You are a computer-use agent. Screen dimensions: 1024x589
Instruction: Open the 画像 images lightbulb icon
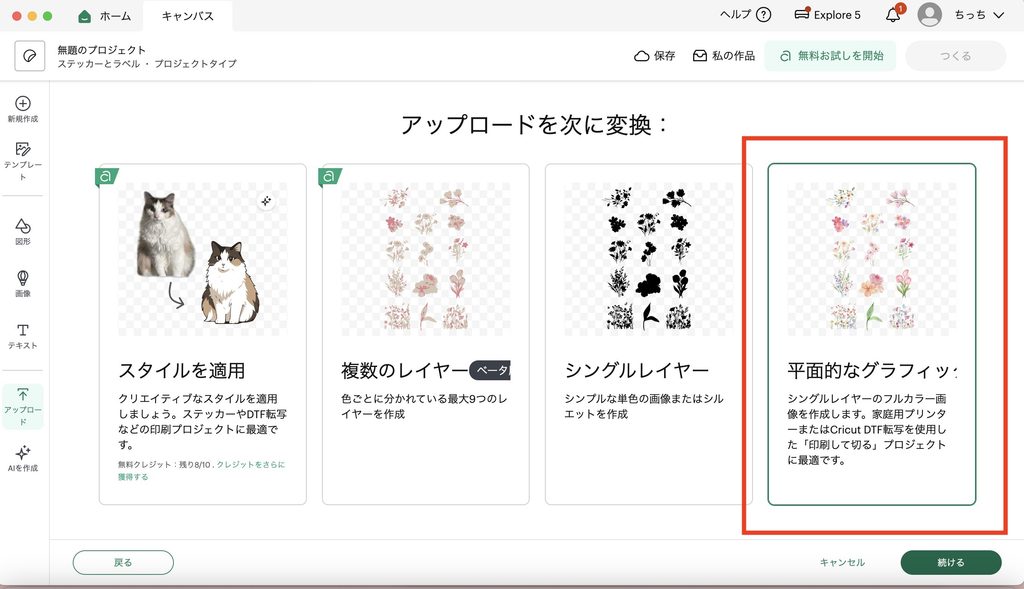pyautogui.click(x=23, y=278)
